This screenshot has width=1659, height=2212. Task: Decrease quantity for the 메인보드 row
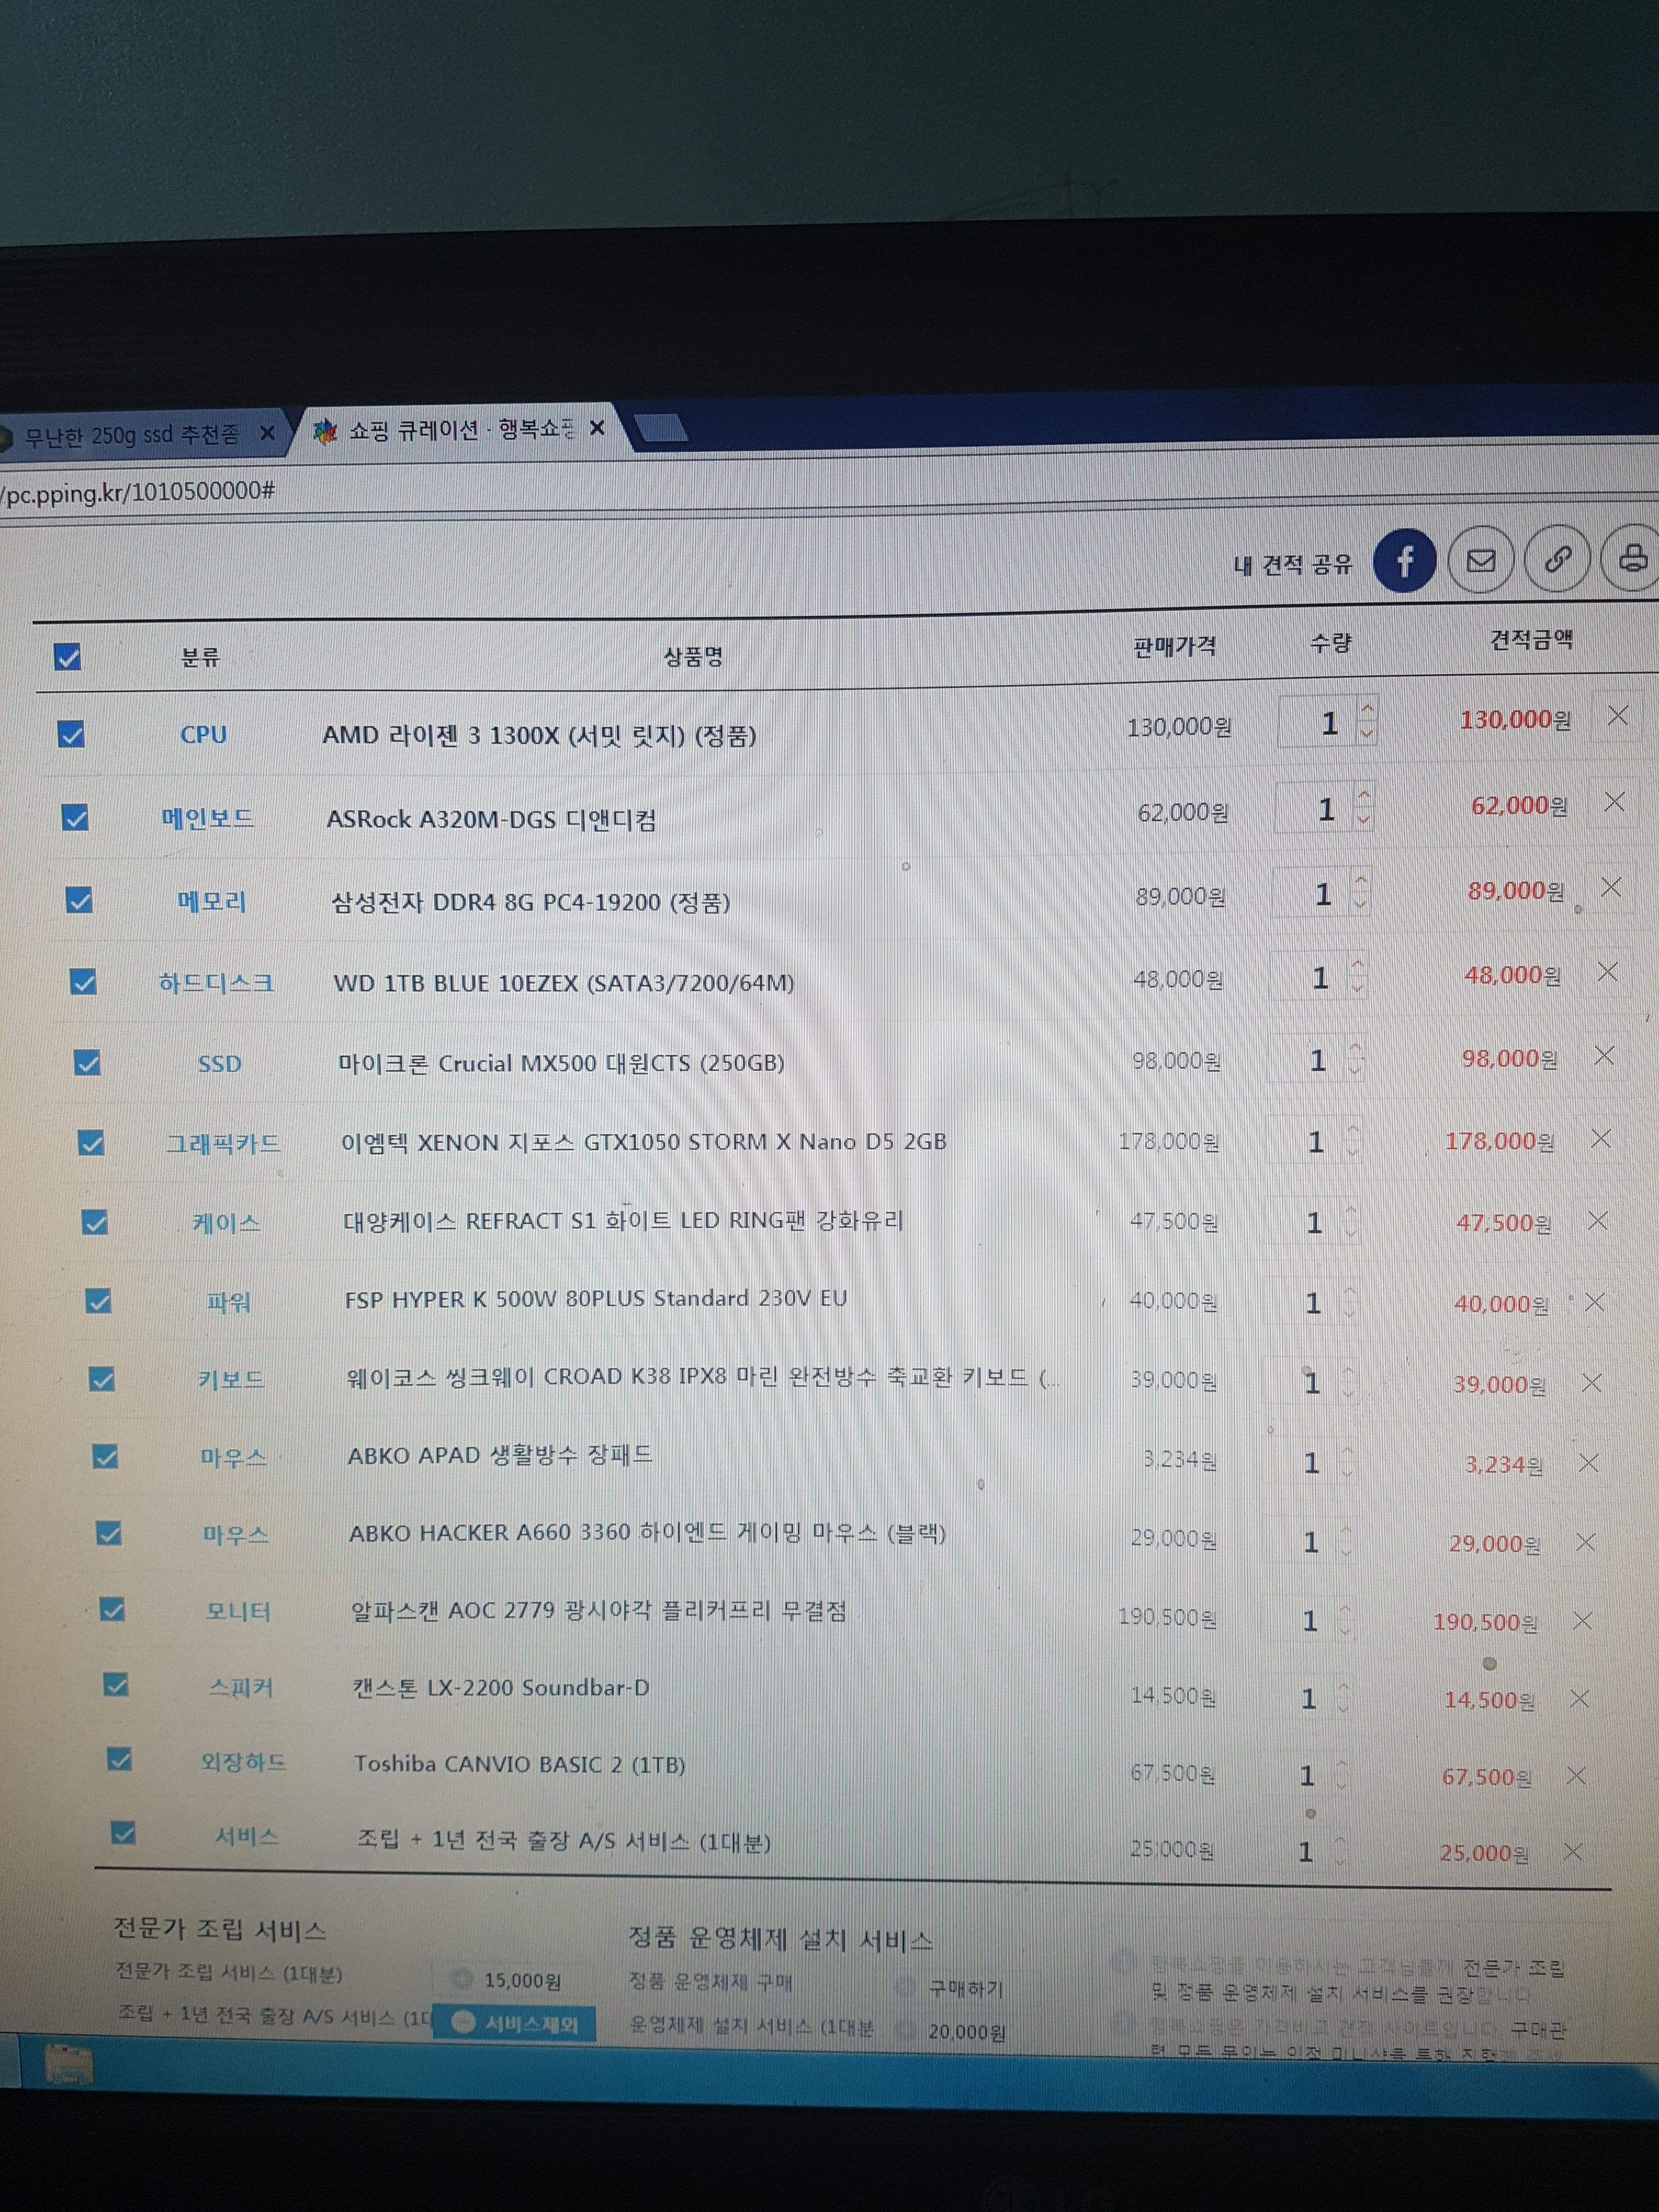pos(1364,819)
